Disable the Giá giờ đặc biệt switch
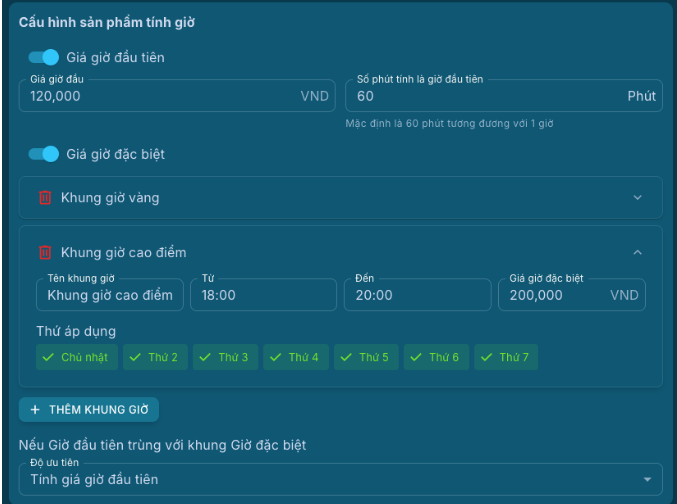The width and height of the screenshot is (677, 504). coord(44,154)
